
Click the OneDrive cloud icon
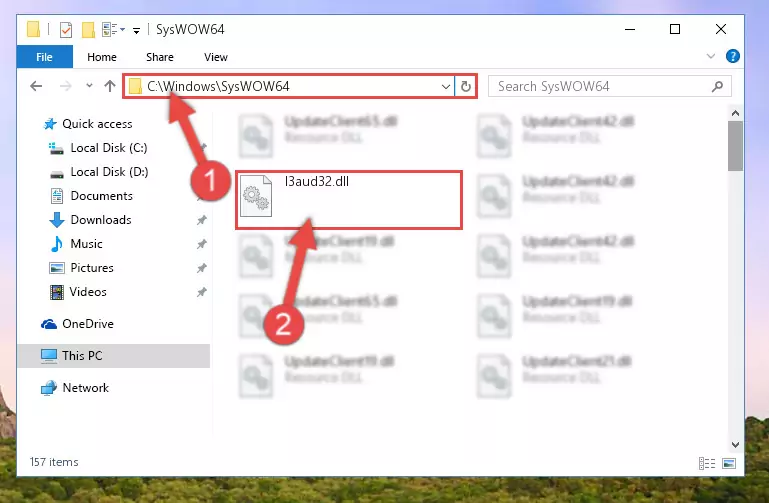[49, 324]
